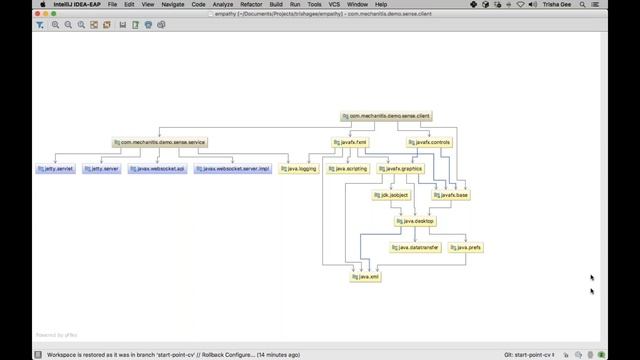Select the java.logging node

pos(299,169)
